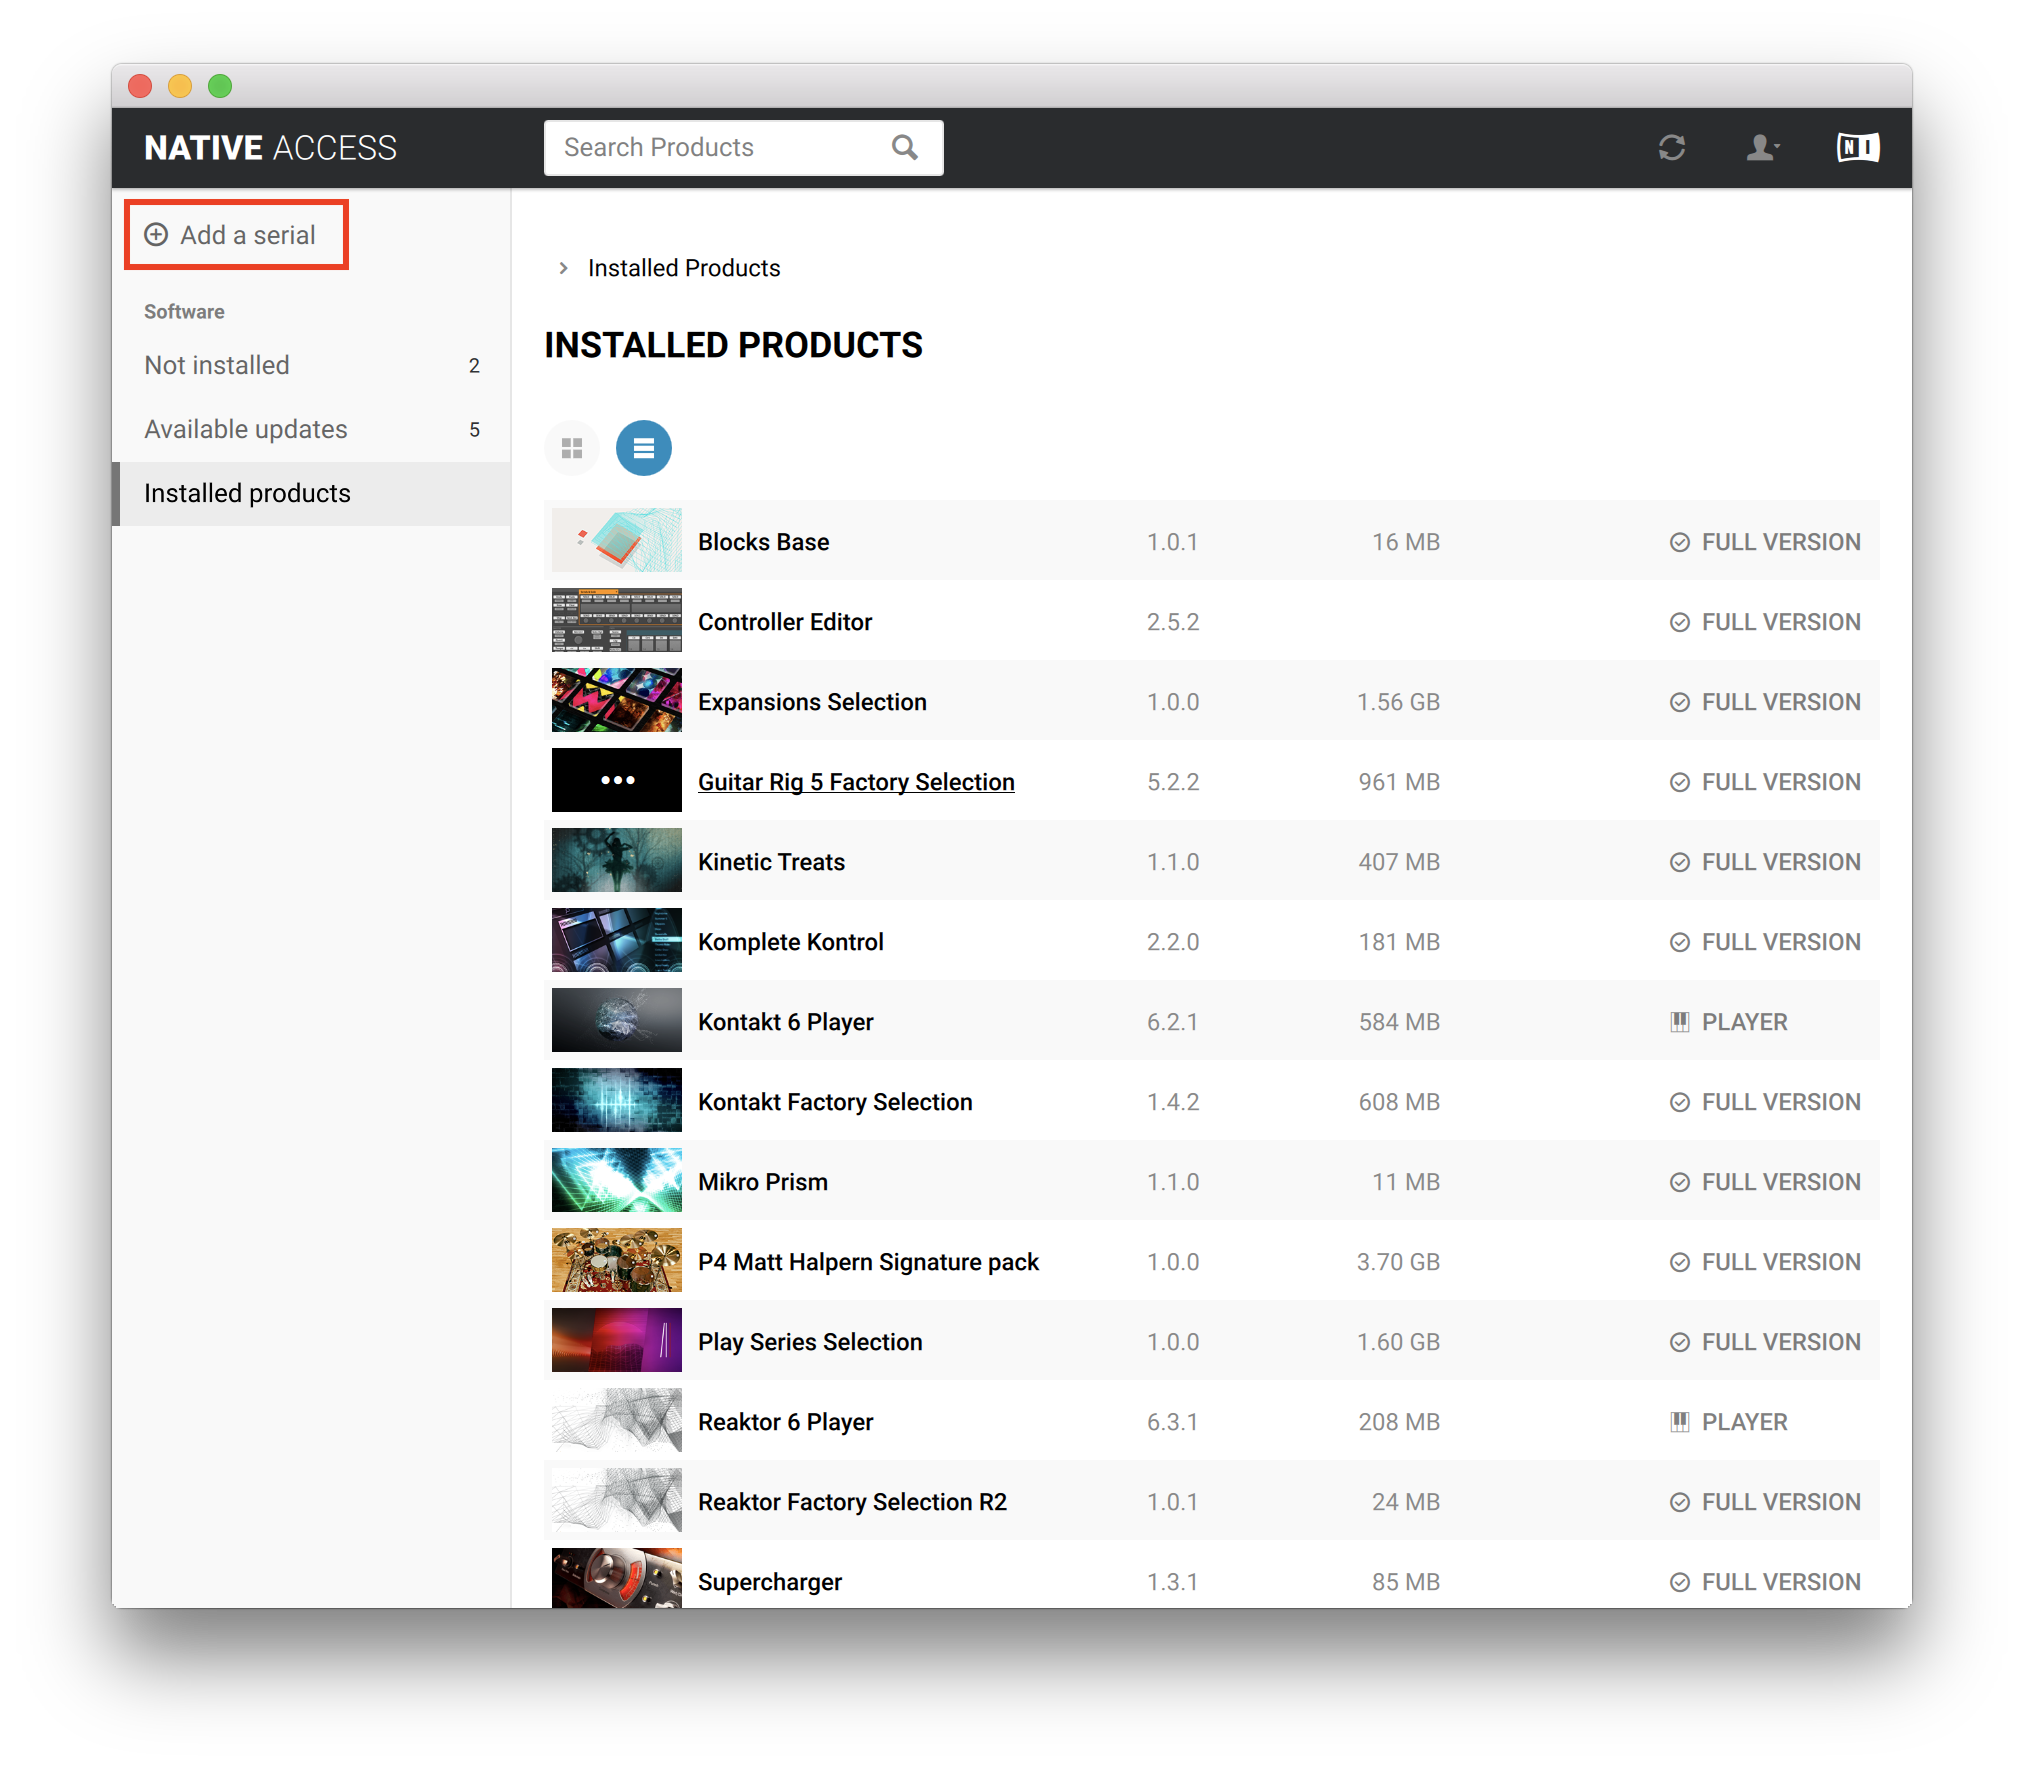The height and width of the screenshot is (1768, 2024).
Task: Click the Expansions Selection thumbnail
Action: [617, 700]
